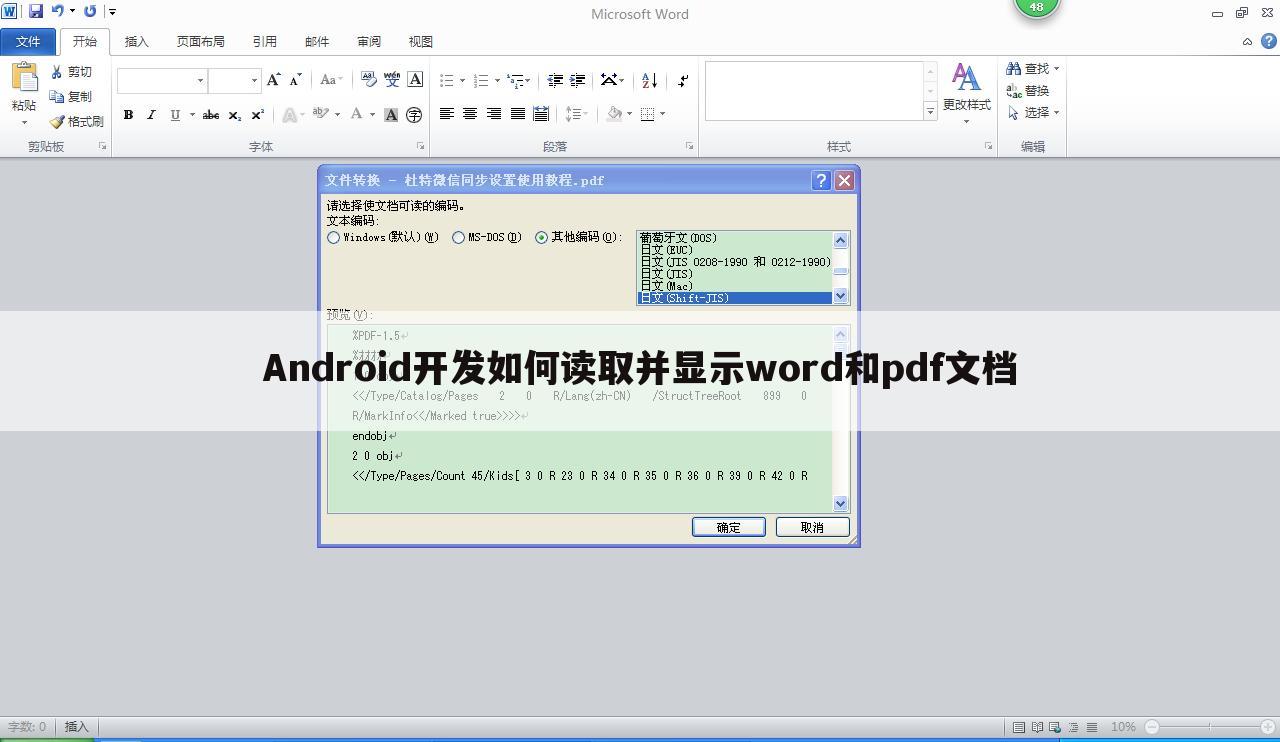Click the Paste (粘贴) icon
The height and width of the screenshot is (742, 1280).
pos(24,78)
